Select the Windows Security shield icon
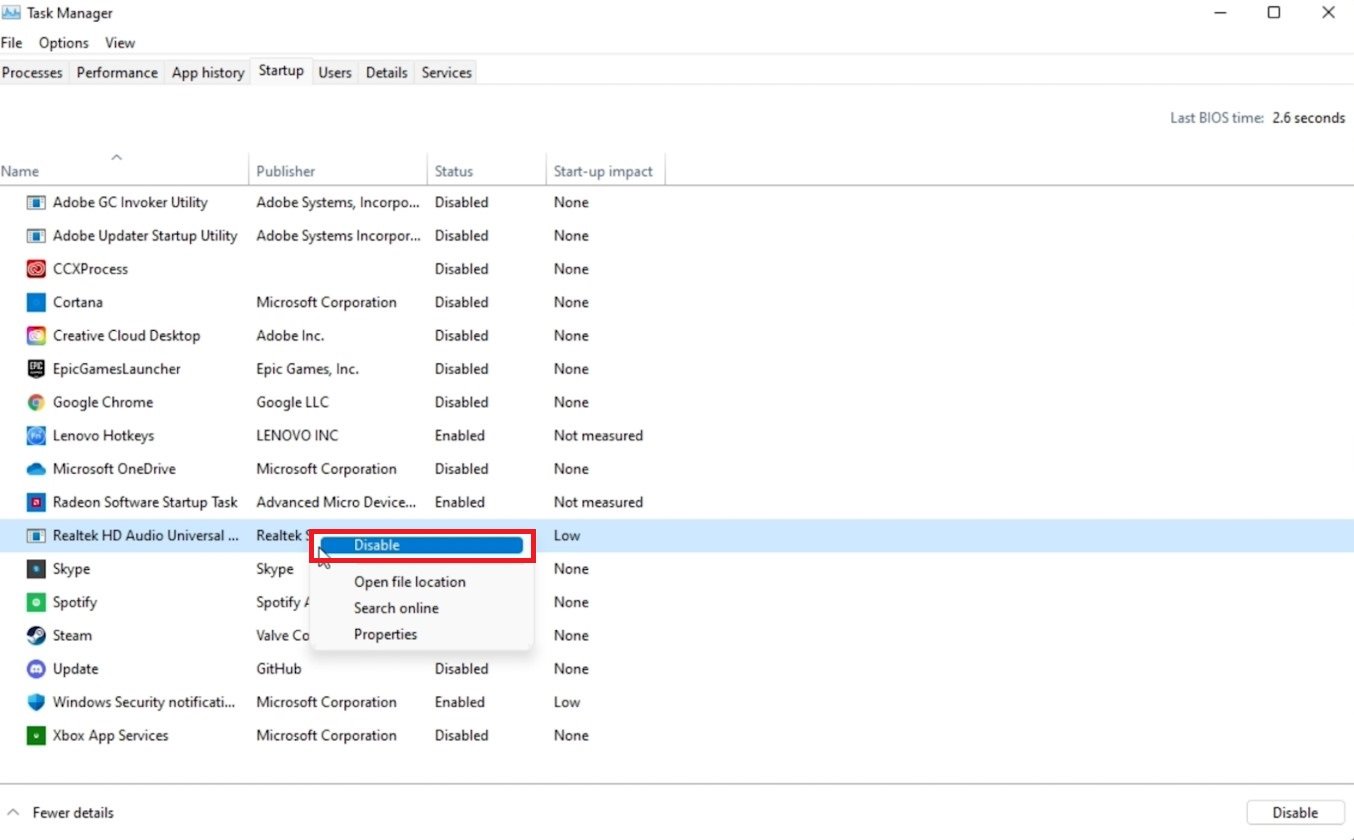The width and height of the screenshot is (1354, 840). pos(36,702)
